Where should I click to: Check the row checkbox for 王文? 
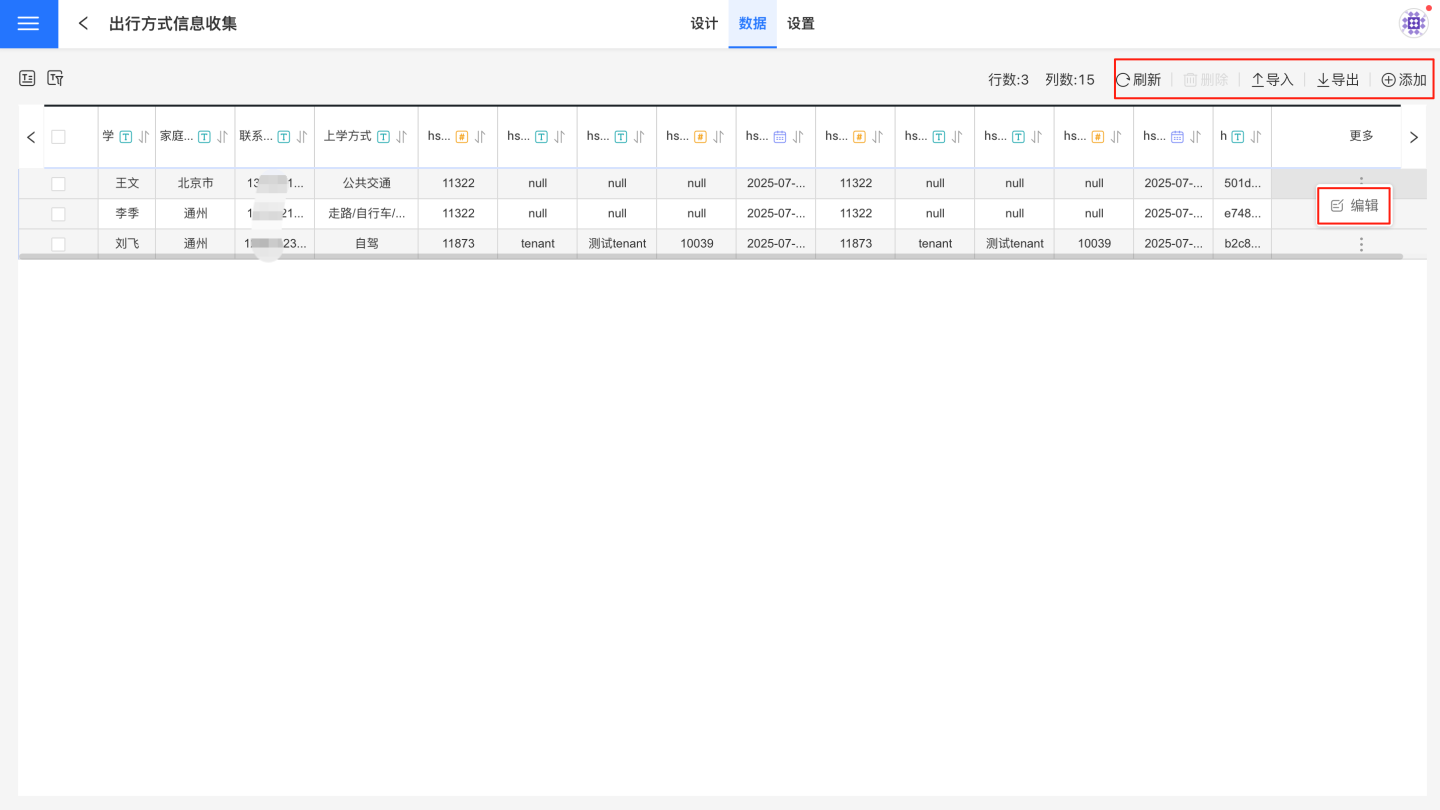(x=58, y=184)
